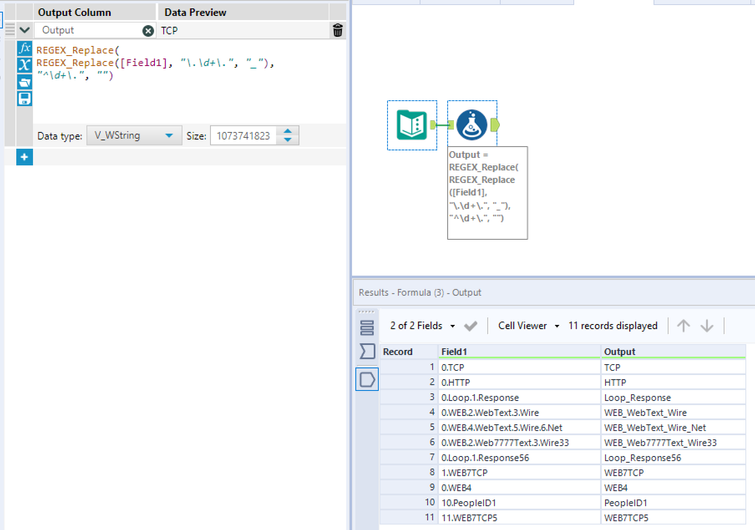
Task: Open the columns and constants (X) icon
Action: point(25,65)
